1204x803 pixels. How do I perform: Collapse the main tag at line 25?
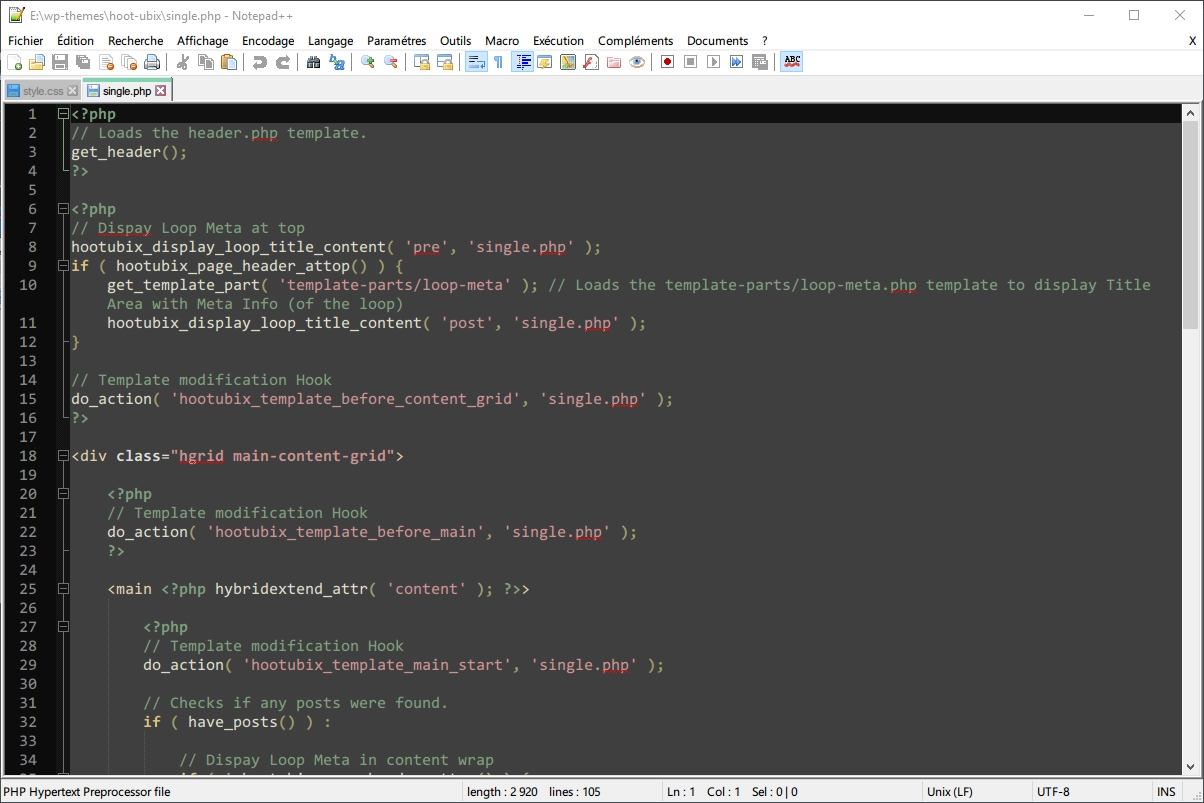[63, 589]
